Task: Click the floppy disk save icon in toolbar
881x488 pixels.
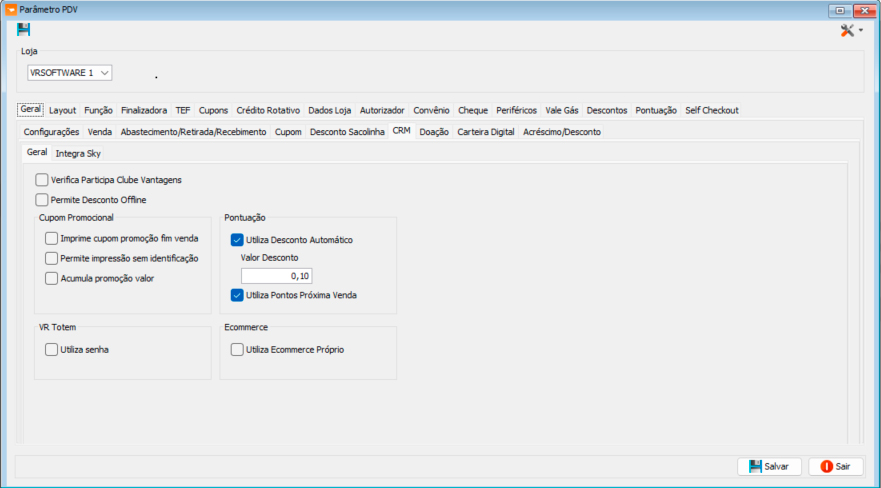Action: pyautogui.click(x=24, y=30)
